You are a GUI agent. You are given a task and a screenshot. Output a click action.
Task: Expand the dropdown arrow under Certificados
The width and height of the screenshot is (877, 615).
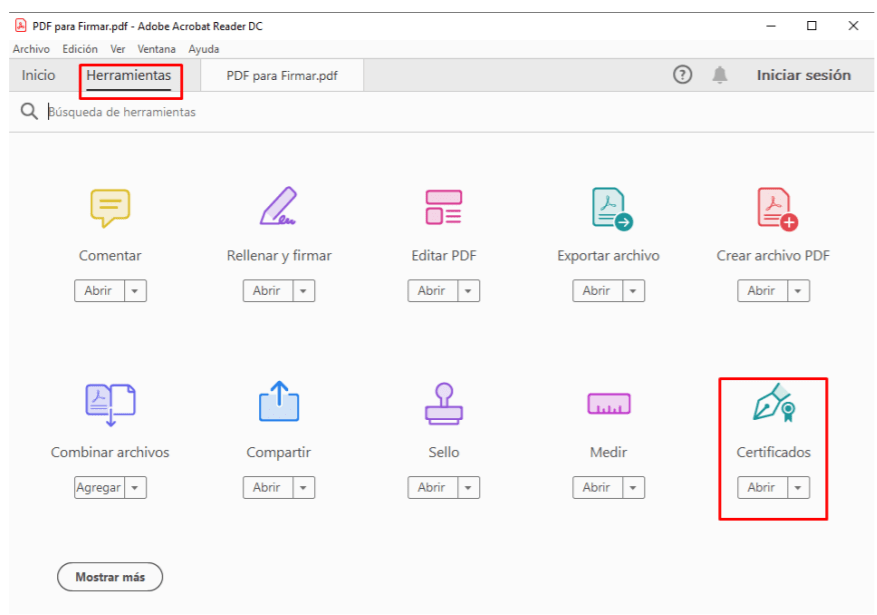797,488
